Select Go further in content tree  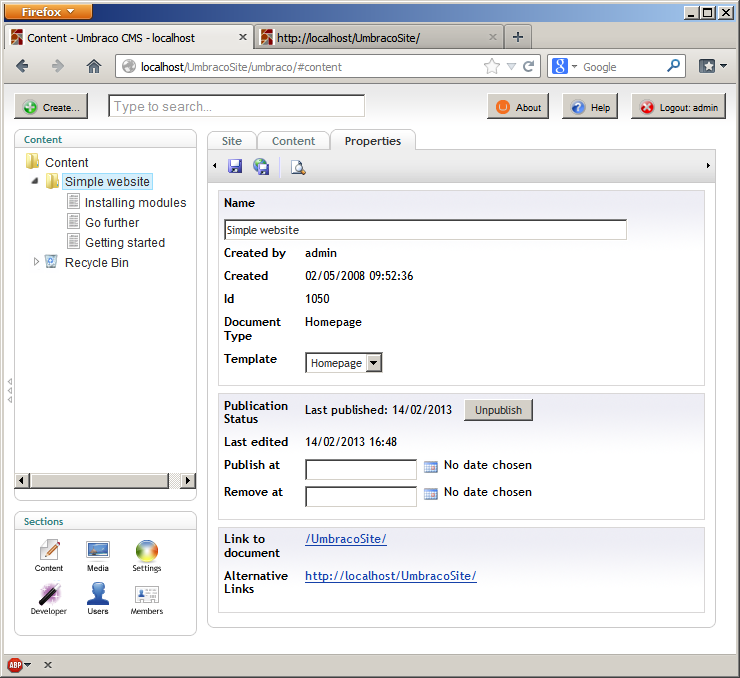[112, 222]
